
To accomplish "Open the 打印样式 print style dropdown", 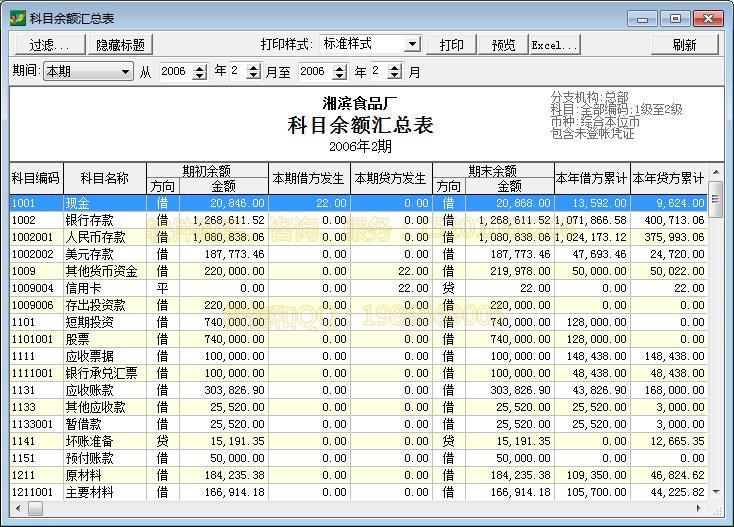I will coord(411,45).
